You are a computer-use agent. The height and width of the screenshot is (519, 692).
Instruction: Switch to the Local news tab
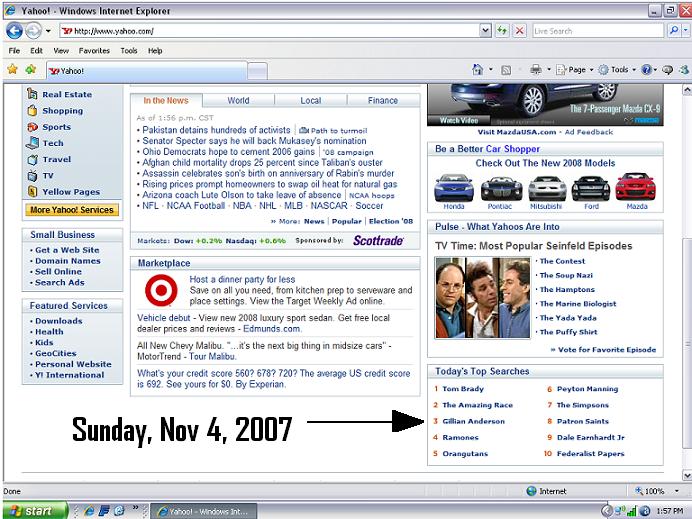pos(311,101)
